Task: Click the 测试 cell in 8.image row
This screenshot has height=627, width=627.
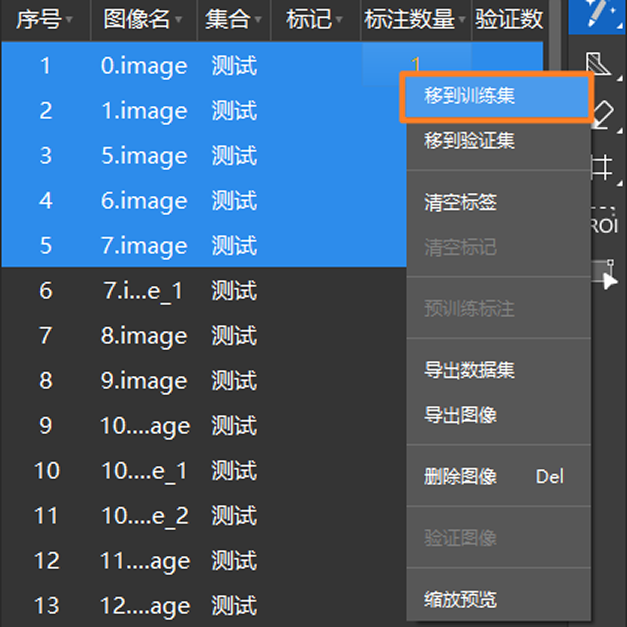Action: [234, 335]
